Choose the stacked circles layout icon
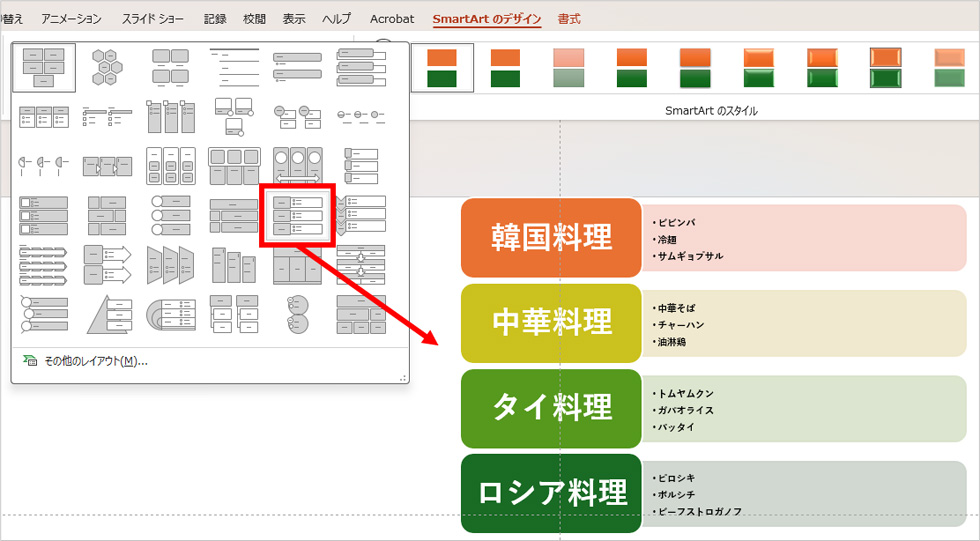980x541 pixels. coord(298,314)
